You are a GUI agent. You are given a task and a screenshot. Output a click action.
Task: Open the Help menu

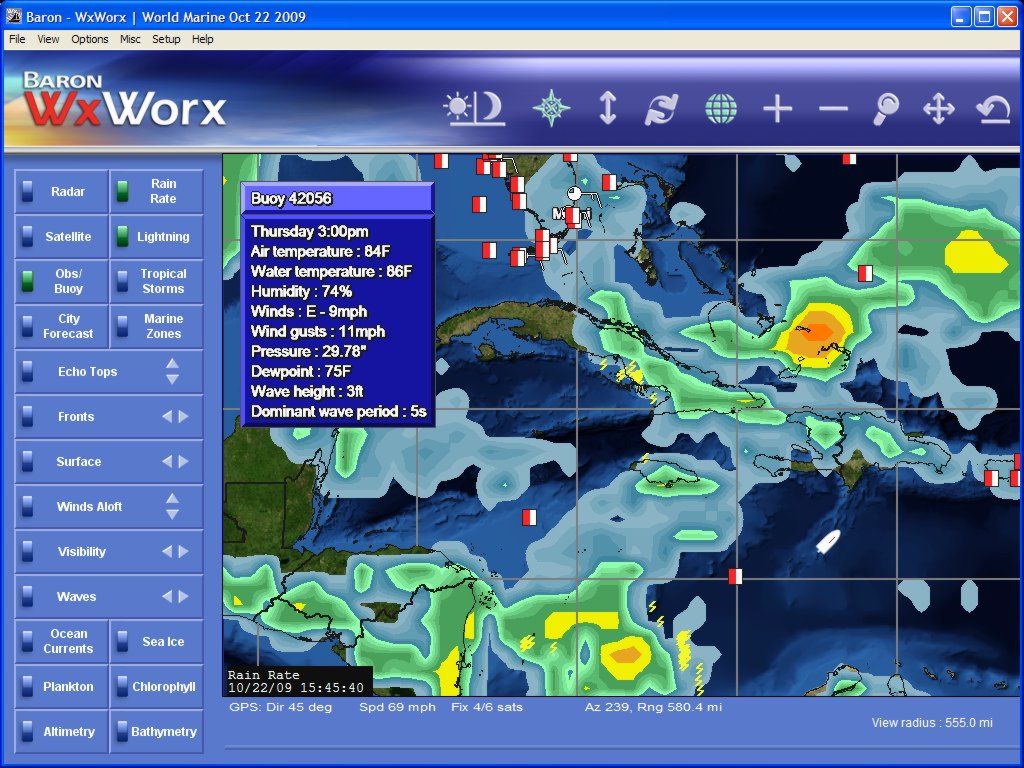point(202,39)
